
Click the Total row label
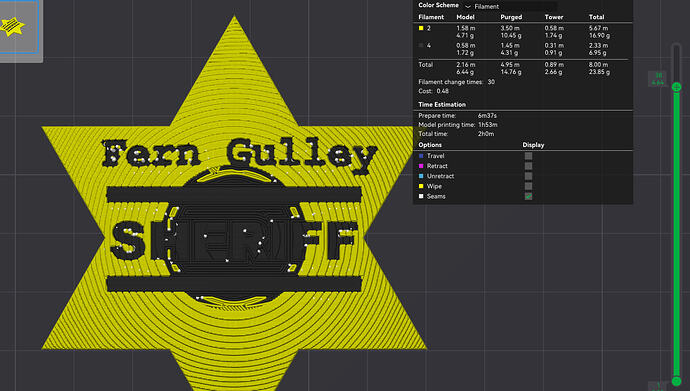(426, 65)
